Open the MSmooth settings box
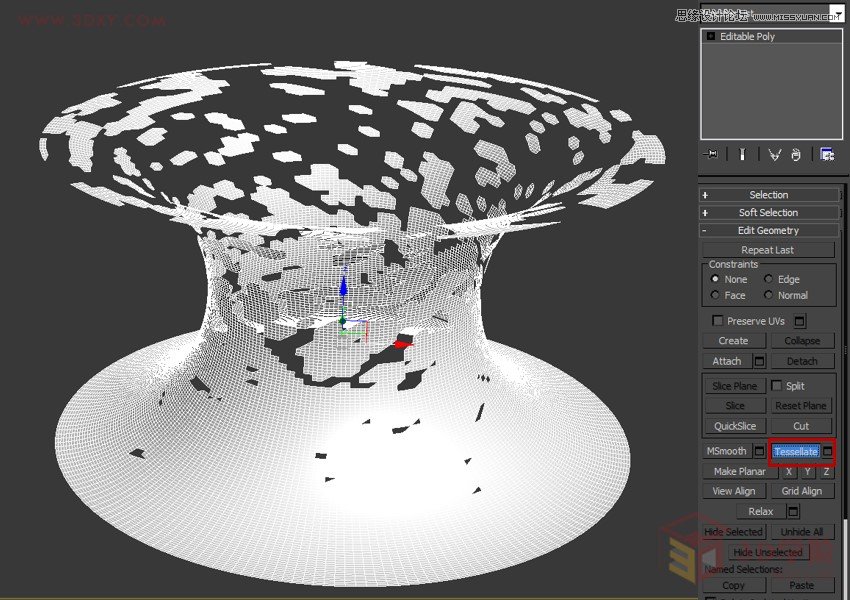Screen dimensions: 850x600 pos(761,451)
